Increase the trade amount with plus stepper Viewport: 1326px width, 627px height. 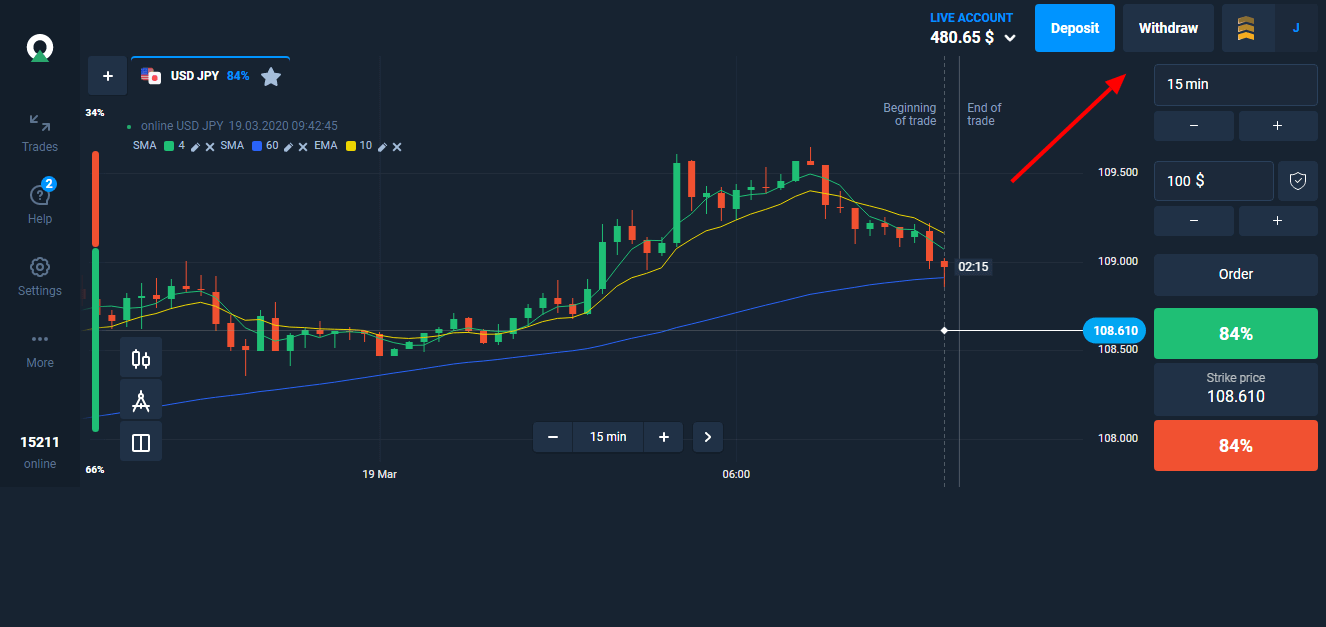[1277, 220]
